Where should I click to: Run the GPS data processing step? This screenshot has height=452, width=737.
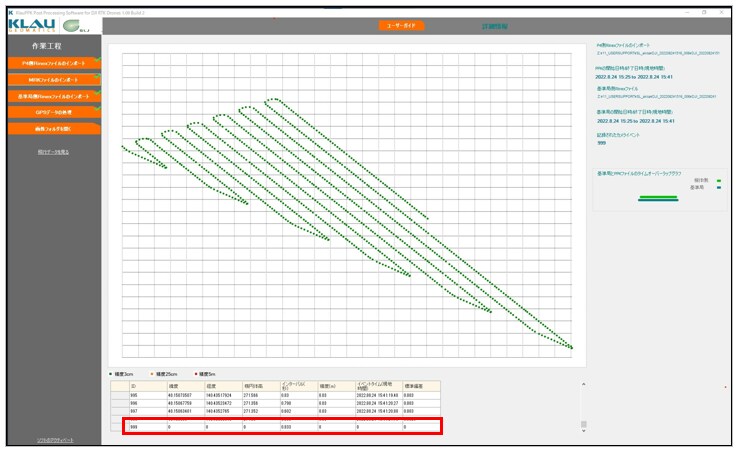pos(54,112)
